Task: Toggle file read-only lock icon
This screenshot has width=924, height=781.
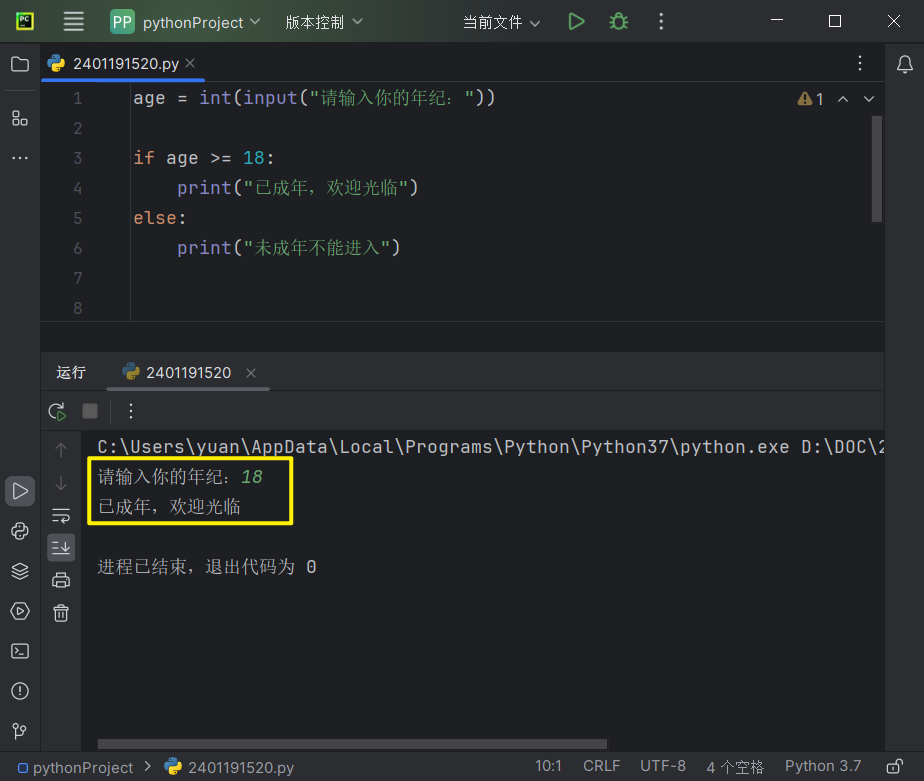Action: (x=895, y=766)
